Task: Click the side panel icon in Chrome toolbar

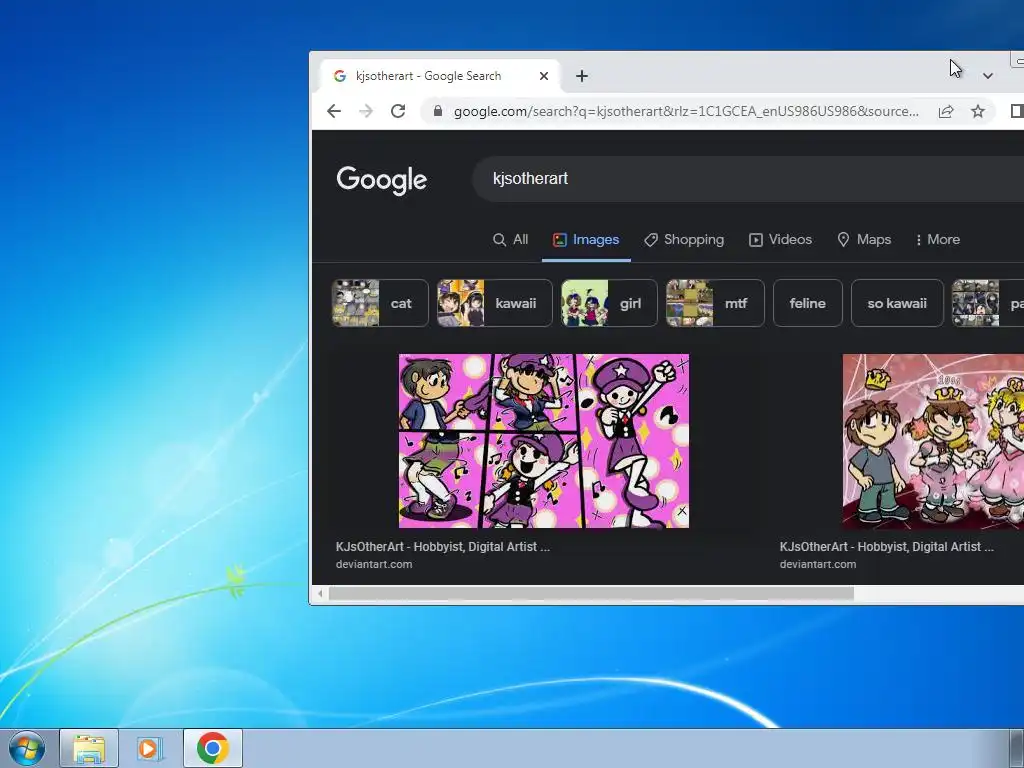Action: tap(1017, 111)
